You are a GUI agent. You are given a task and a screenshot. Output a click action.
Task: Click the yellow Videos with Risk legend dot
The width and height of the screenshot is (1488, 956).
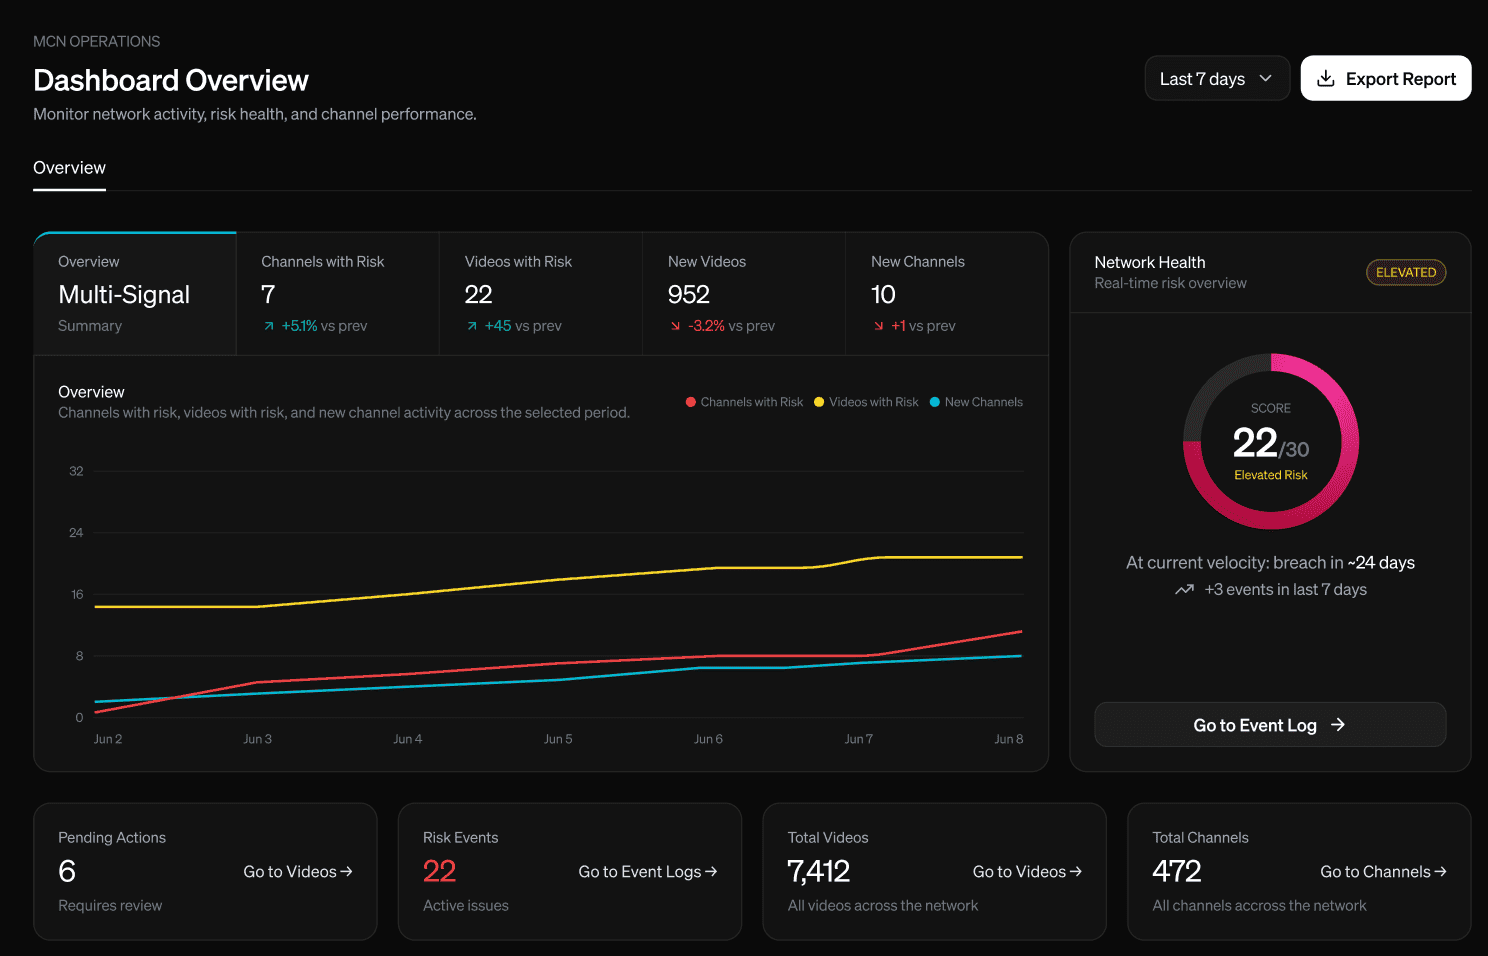tap(819, 402)
